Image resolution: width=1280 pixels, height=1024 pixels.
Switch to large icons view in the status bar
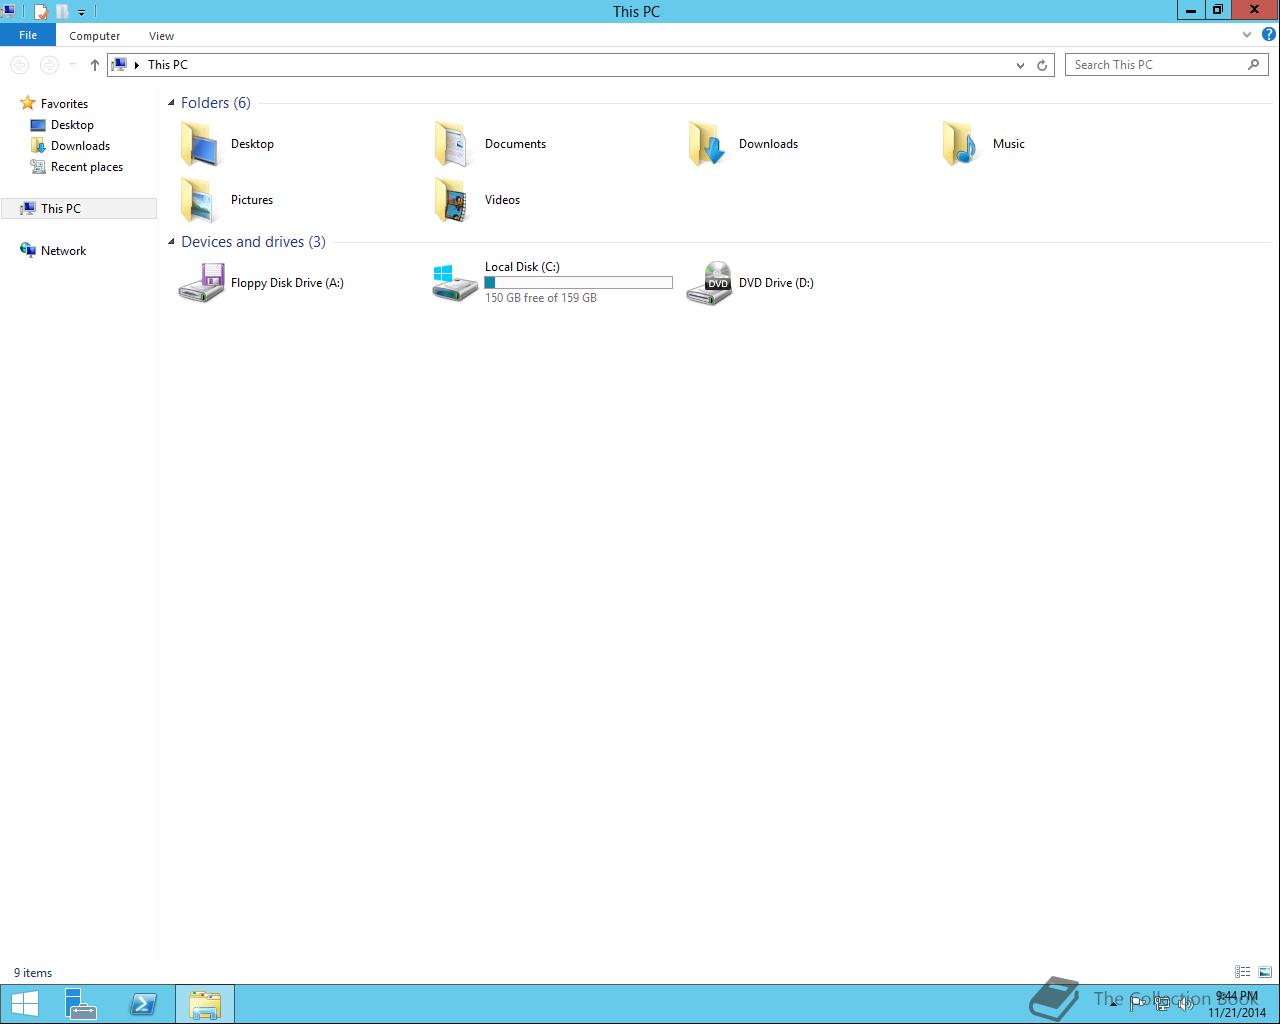[x=1264, y=971]
